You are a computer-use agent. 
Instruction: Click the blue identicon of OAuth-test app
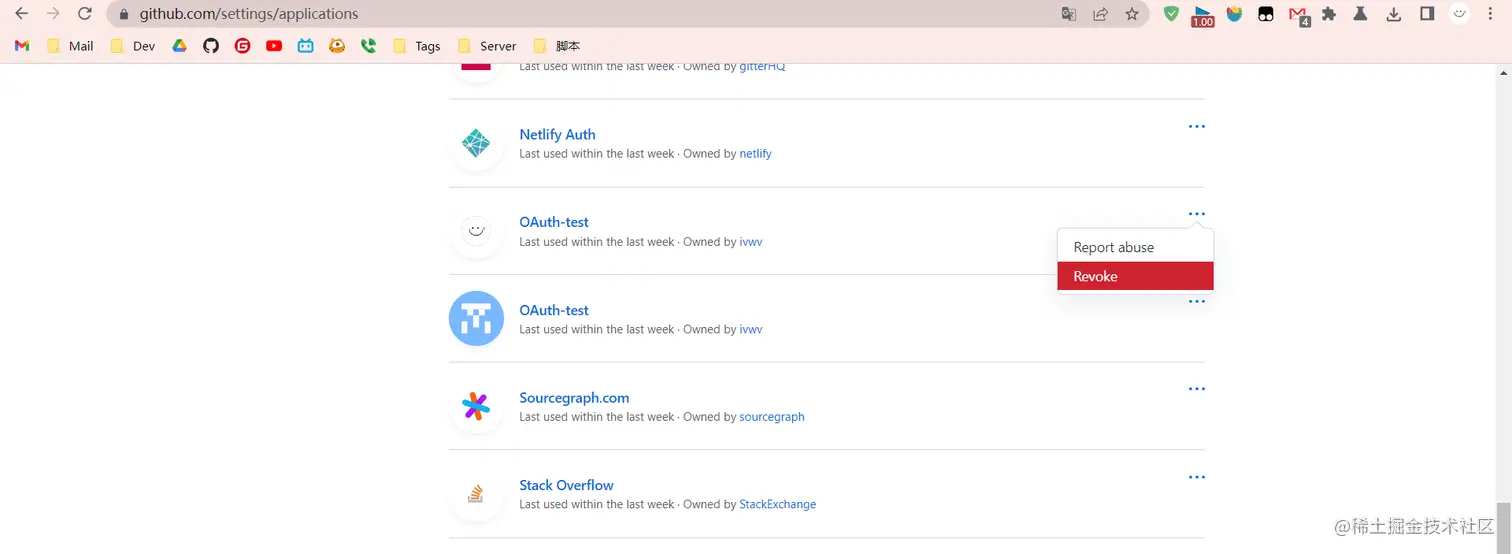tap(476, 319)
